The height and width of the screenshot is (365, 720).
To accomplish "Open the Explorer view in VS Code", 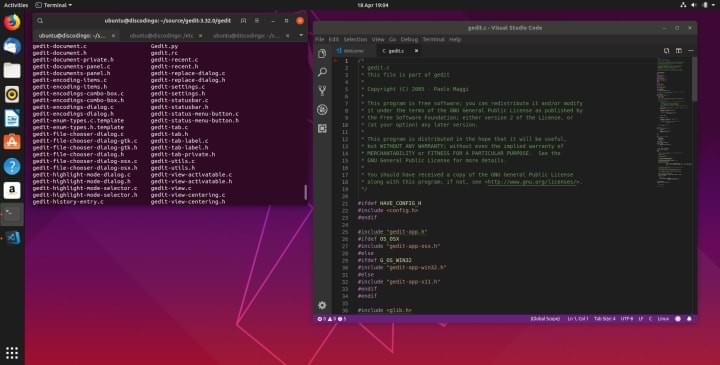I will pos(322,53).
